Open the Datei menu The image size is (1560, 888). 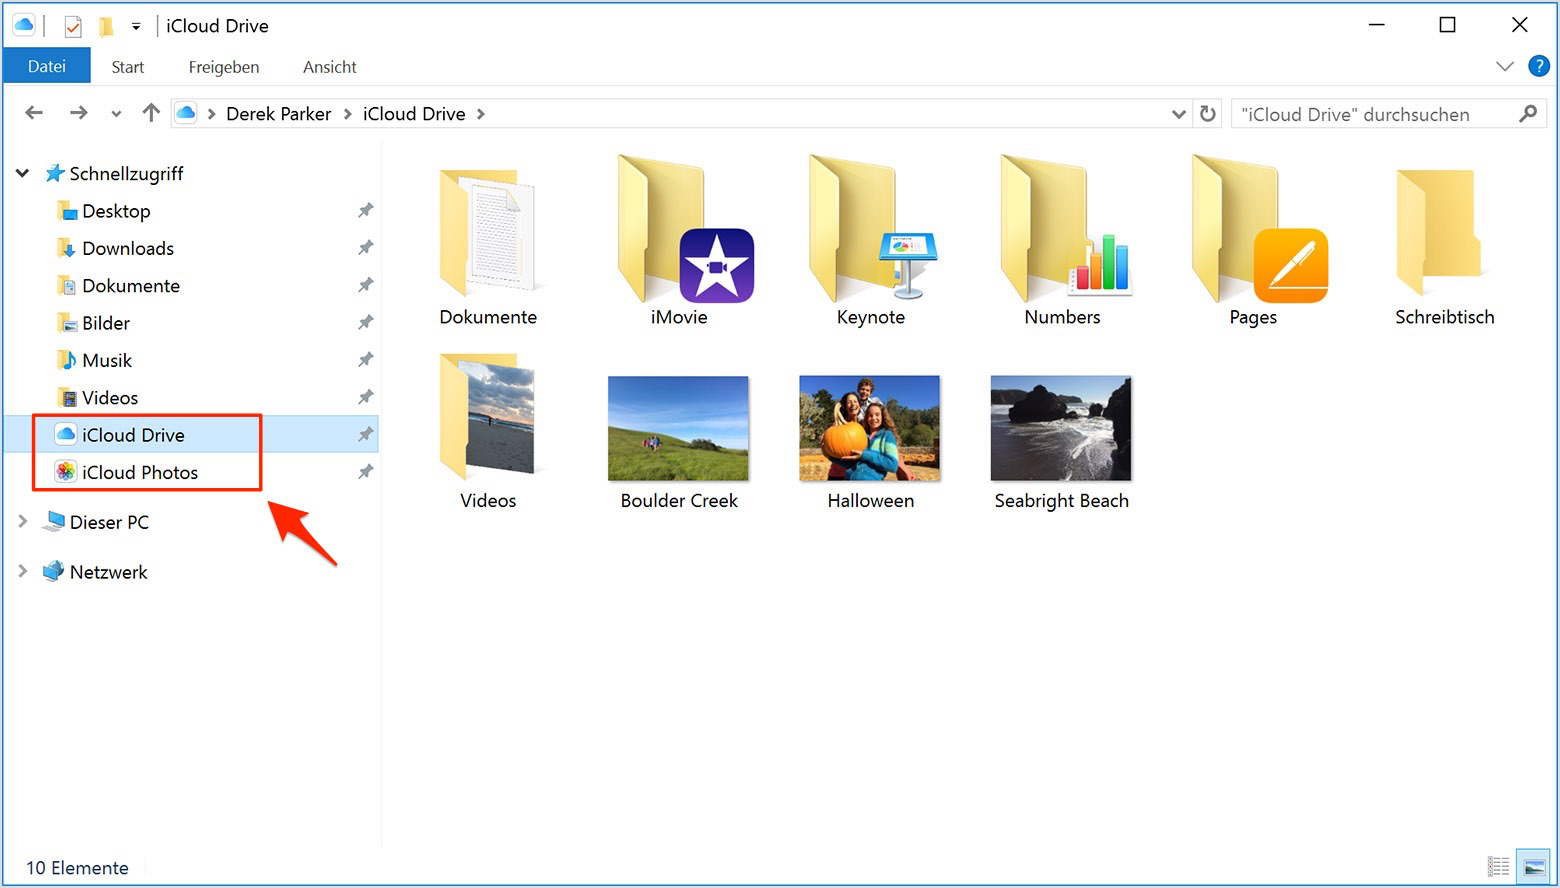[x=46, y=65]
